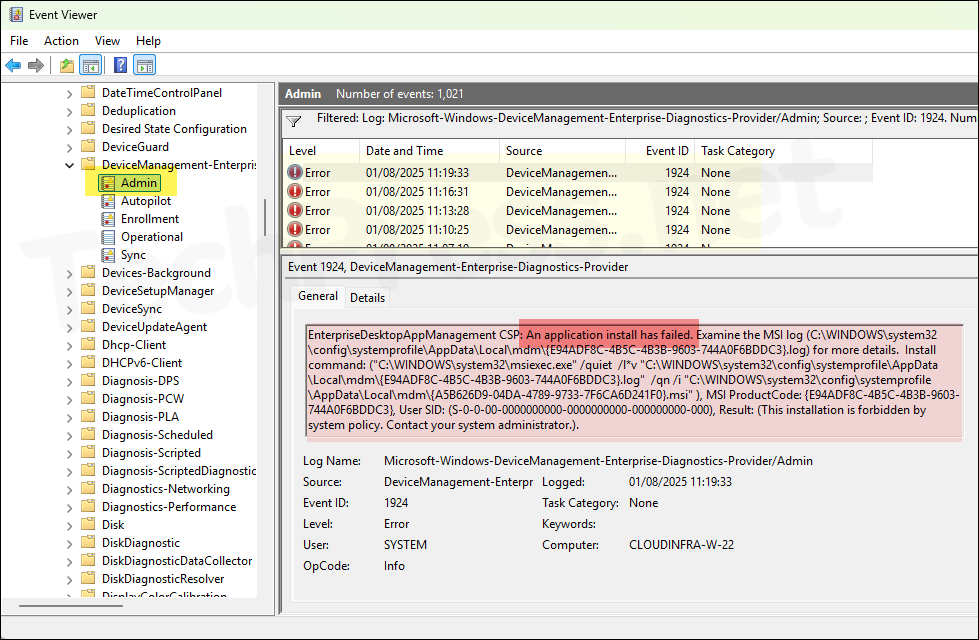The width and height of the screenshot is (979, 640).
Task: Click the Logged value 01/08/2025 11:19:33
Action: click(x=680, y=482)
